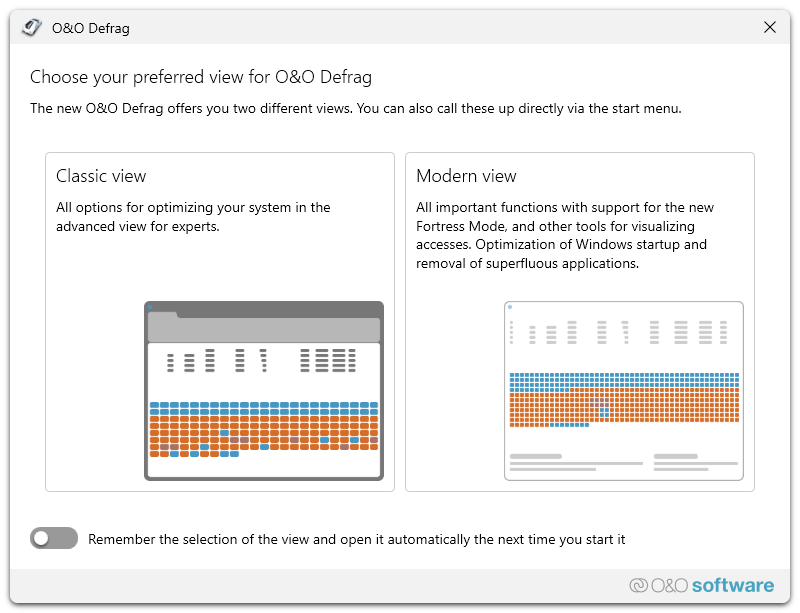Select the Modern view card
The height and width of the screenshot is (613, 800).
[580, 320]
